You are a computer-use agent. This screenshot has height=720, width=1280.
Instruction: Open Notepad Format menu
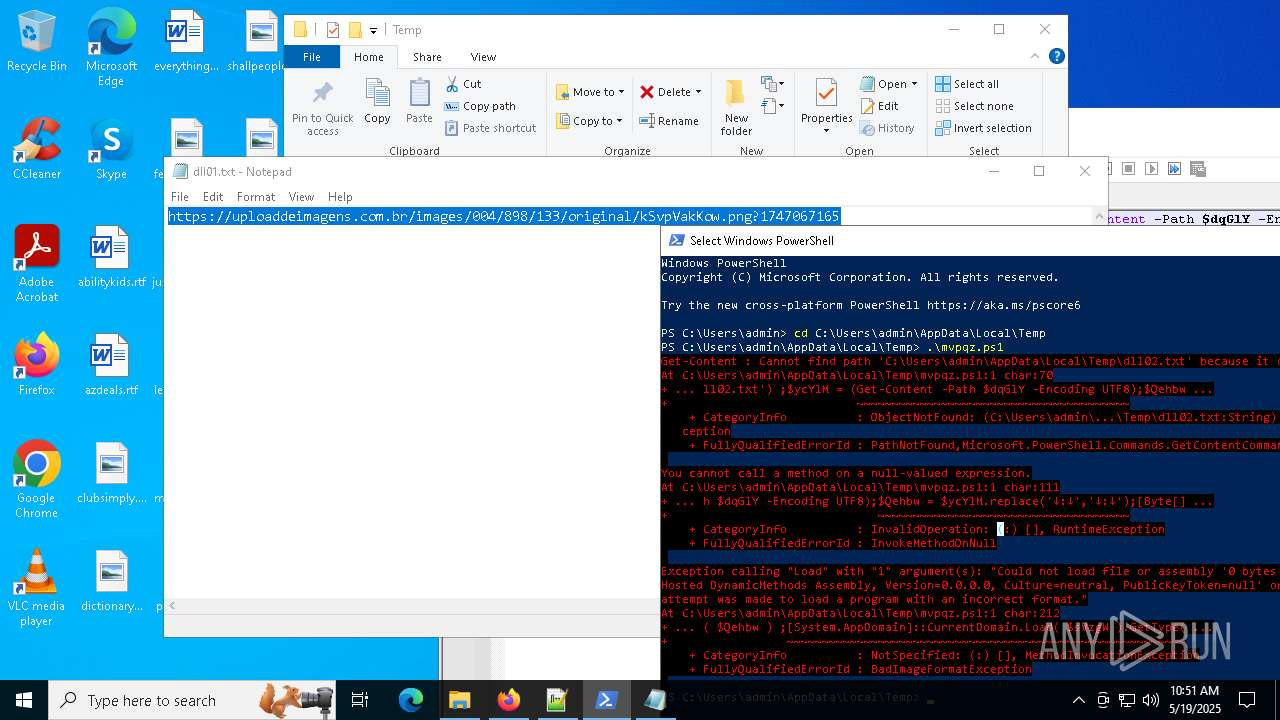(256, 197)
